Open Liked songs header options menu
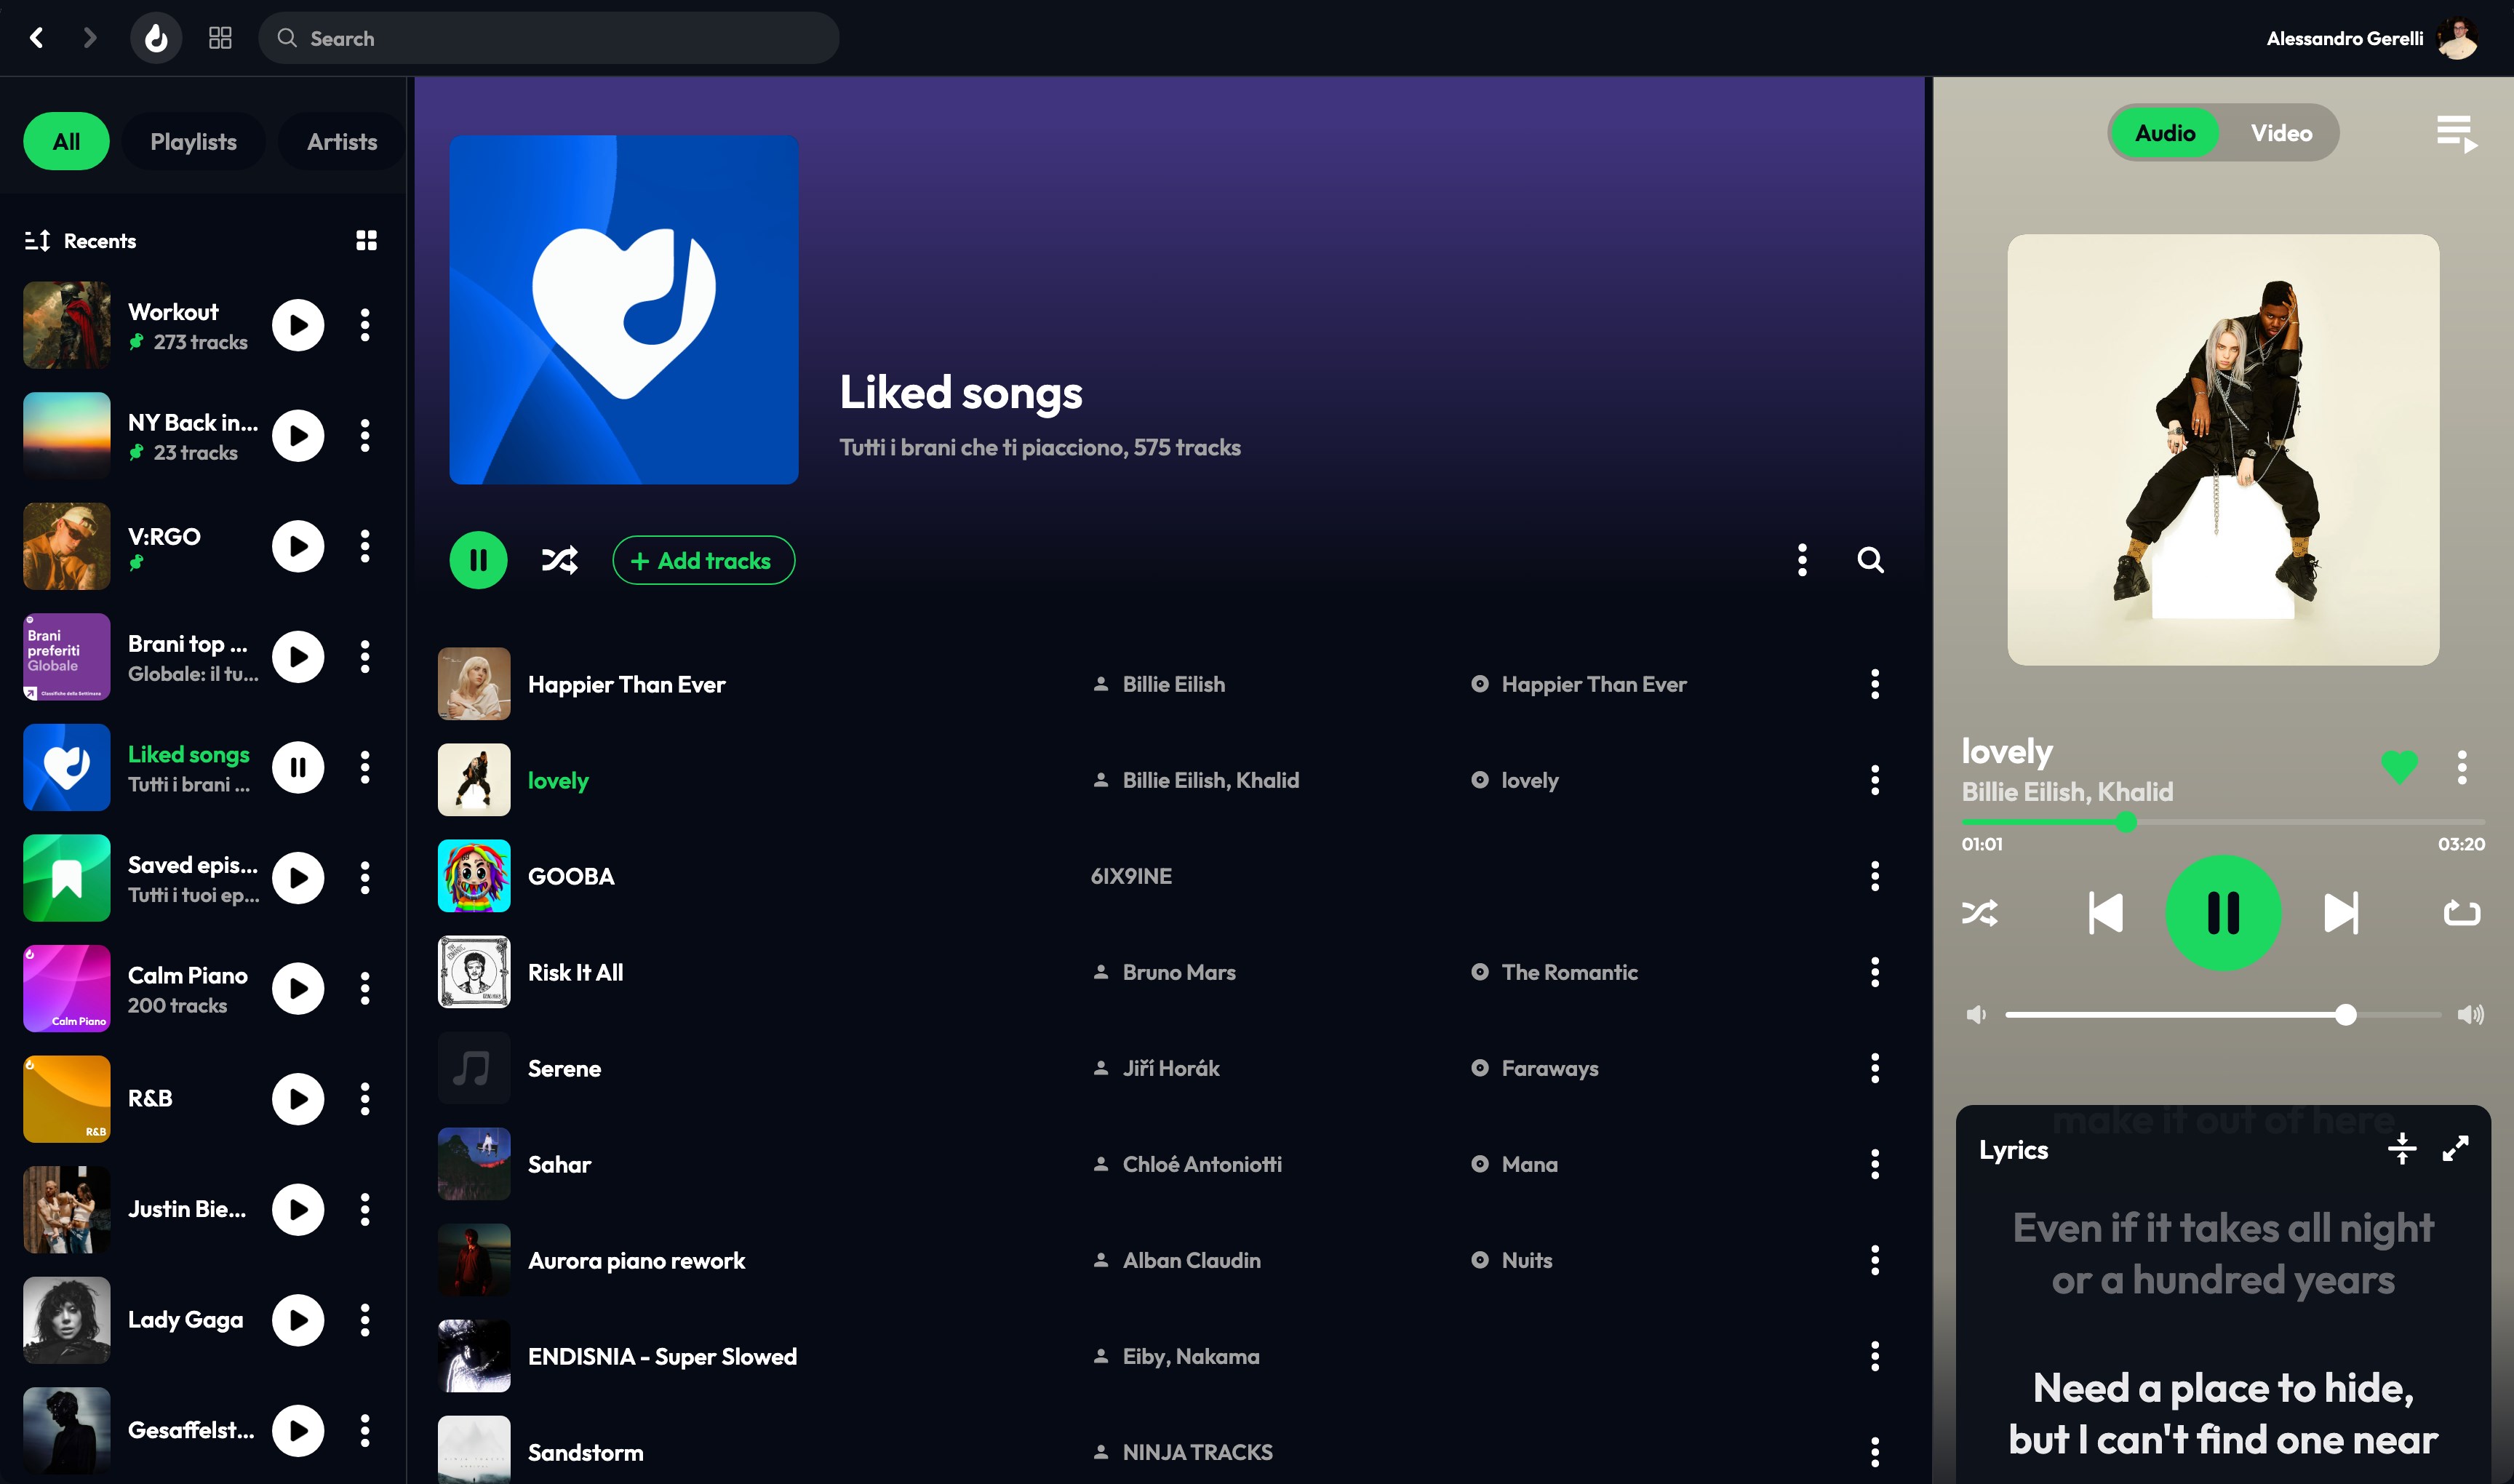 [1802, 560]
